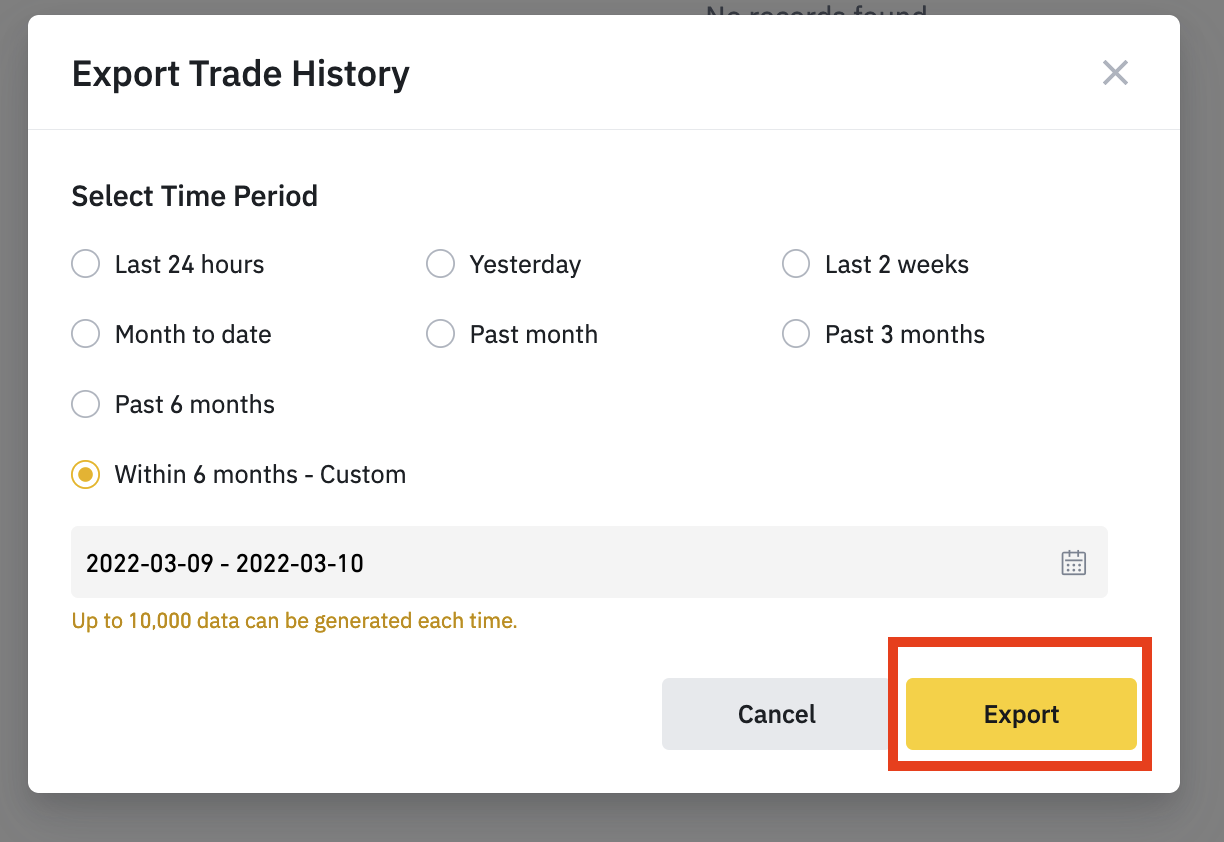
Task: Choose the Past month radio circle
Action: tap(441, 334)
